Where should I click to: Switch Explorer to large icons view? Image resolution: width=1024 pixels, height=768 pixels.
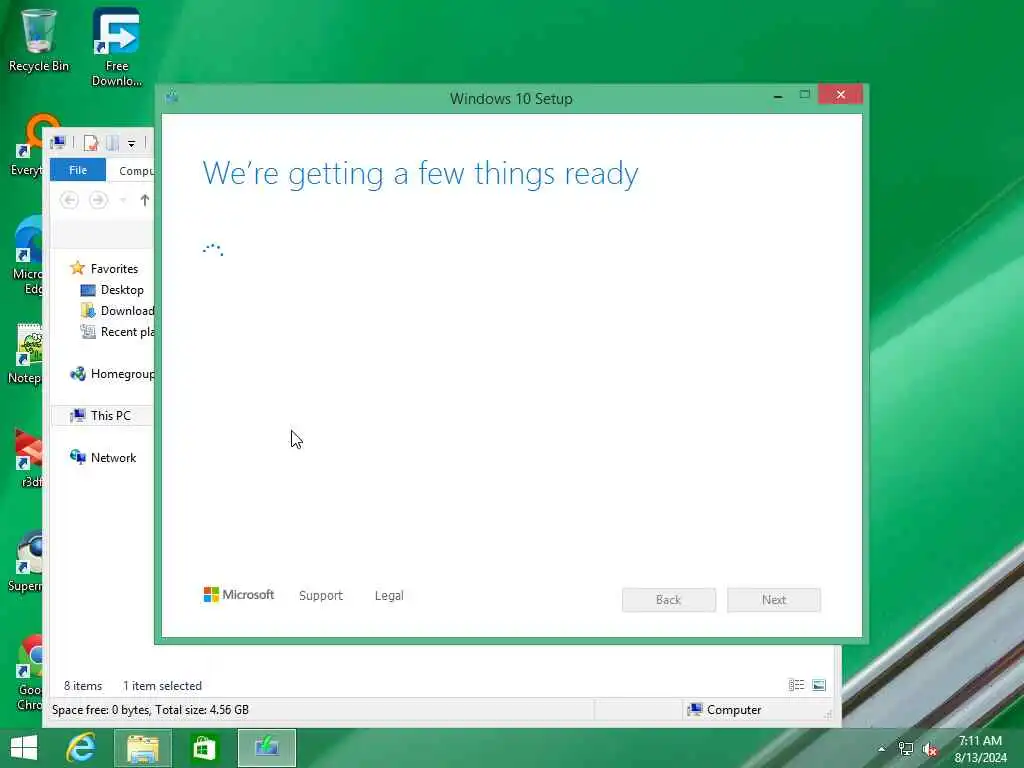[819, 685]
